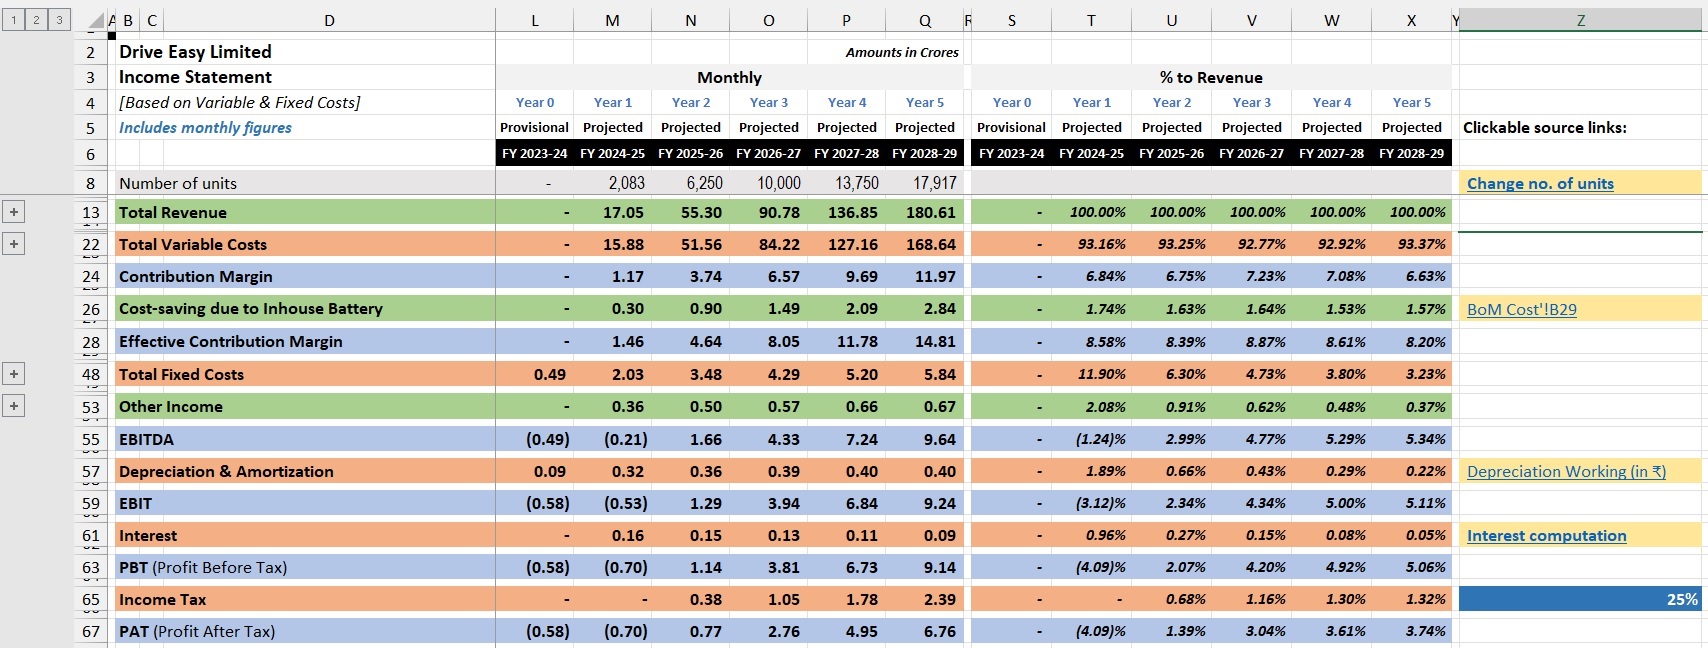Click outline level 1 button
Viewport: 1708px width, 648px height.
click(14, 20)
